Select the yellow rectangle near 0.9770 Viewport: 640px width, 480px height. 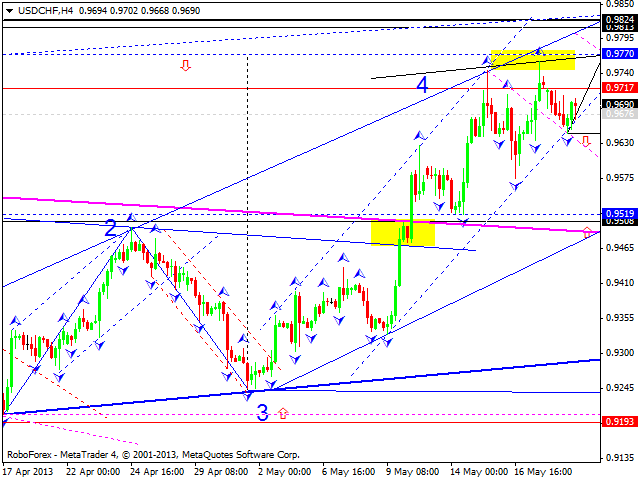[x=532, y=59]
